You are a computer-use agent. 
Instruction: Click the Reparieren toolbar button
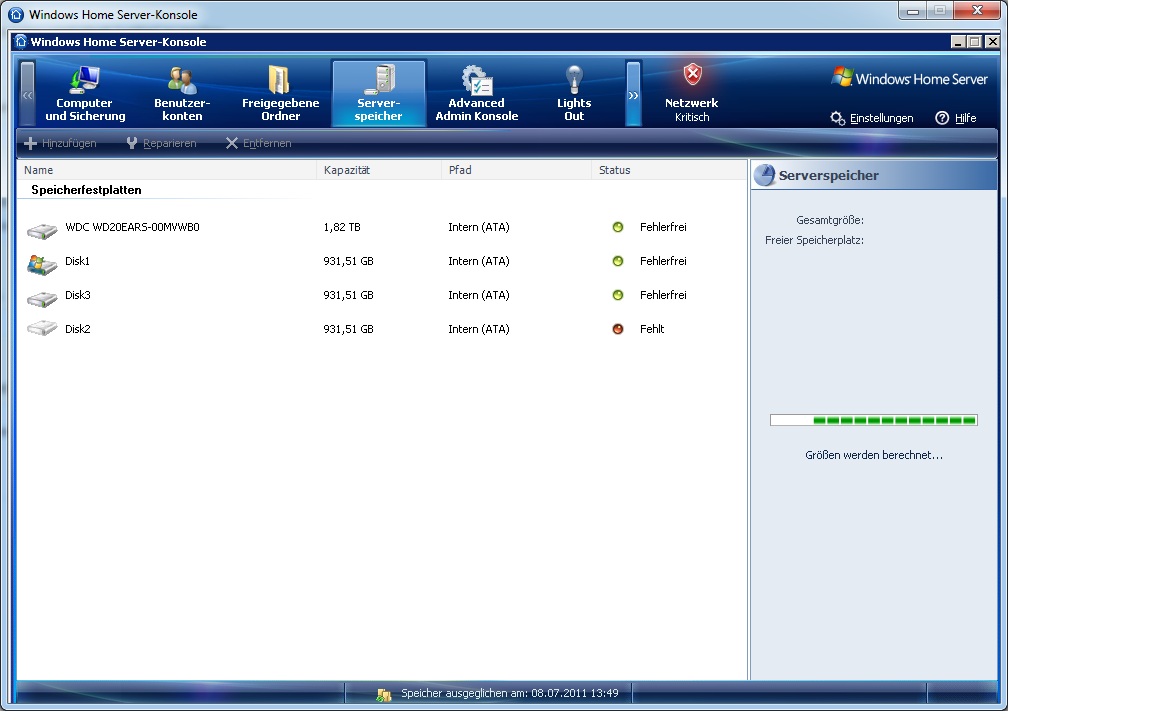(x=161, y=143)
